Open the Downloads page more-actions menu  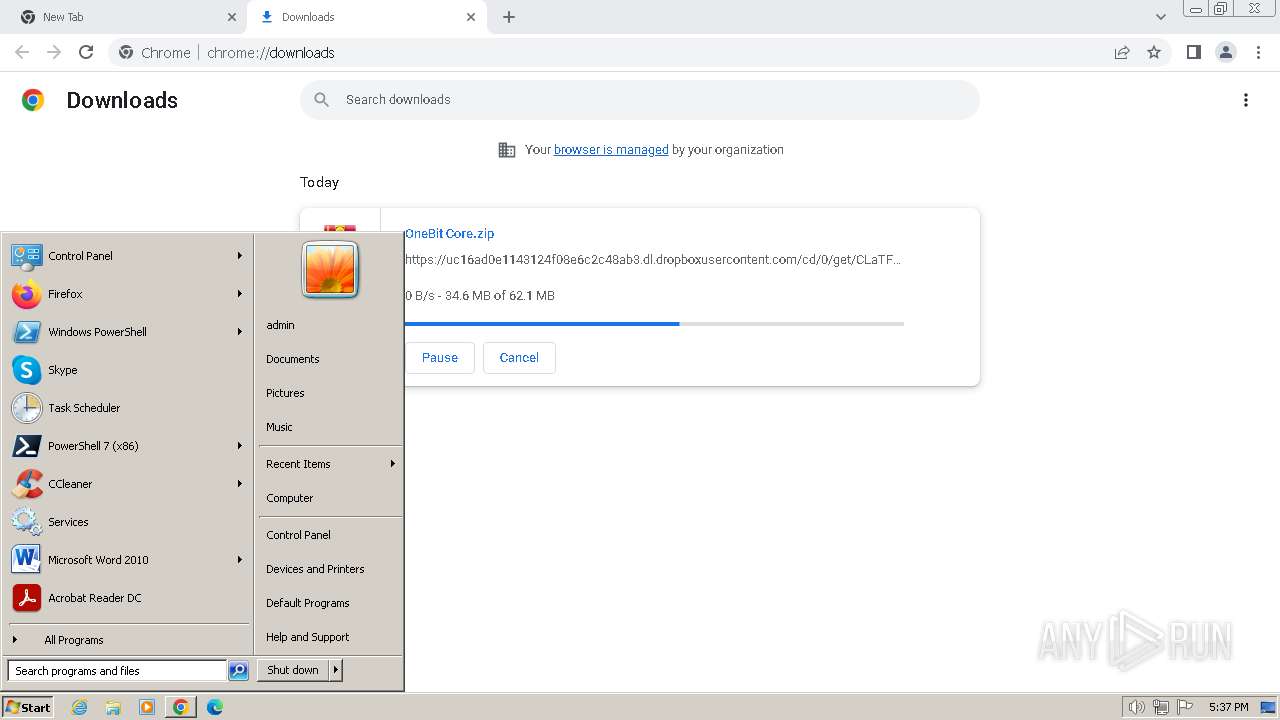1246,100
